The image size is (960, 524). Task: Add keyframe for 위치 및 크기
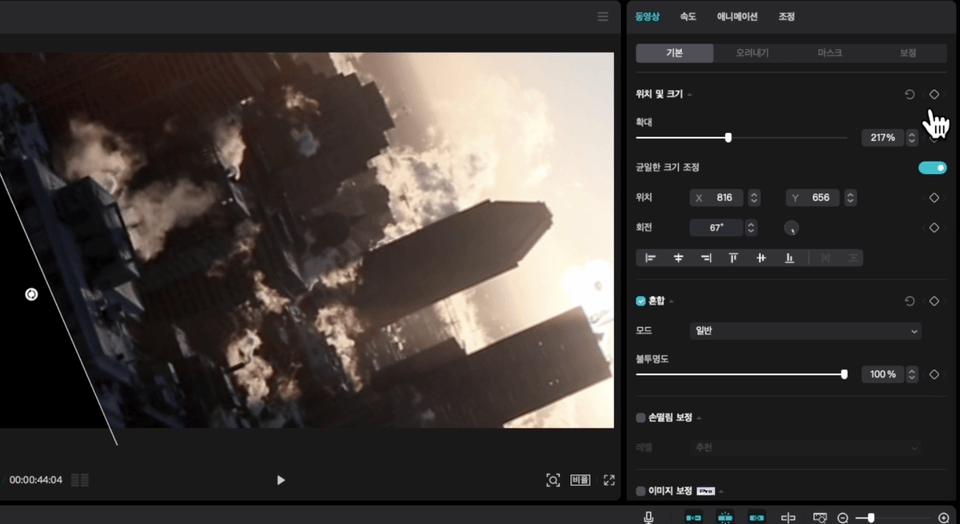(x=934, y=94)
